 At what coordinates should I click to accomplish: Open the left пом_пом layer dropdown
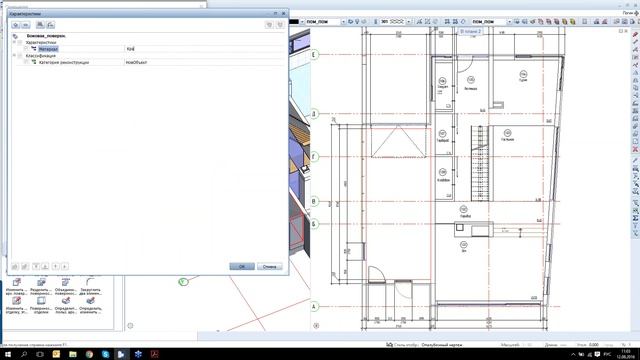343,22
